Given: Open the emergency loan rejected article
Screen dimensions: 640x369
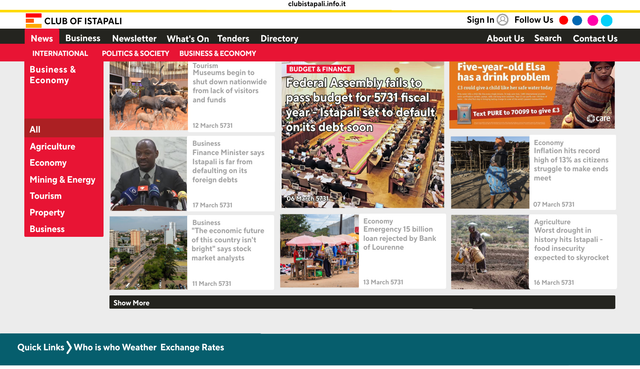Looking at the screenshot, I should pos(400,238).
